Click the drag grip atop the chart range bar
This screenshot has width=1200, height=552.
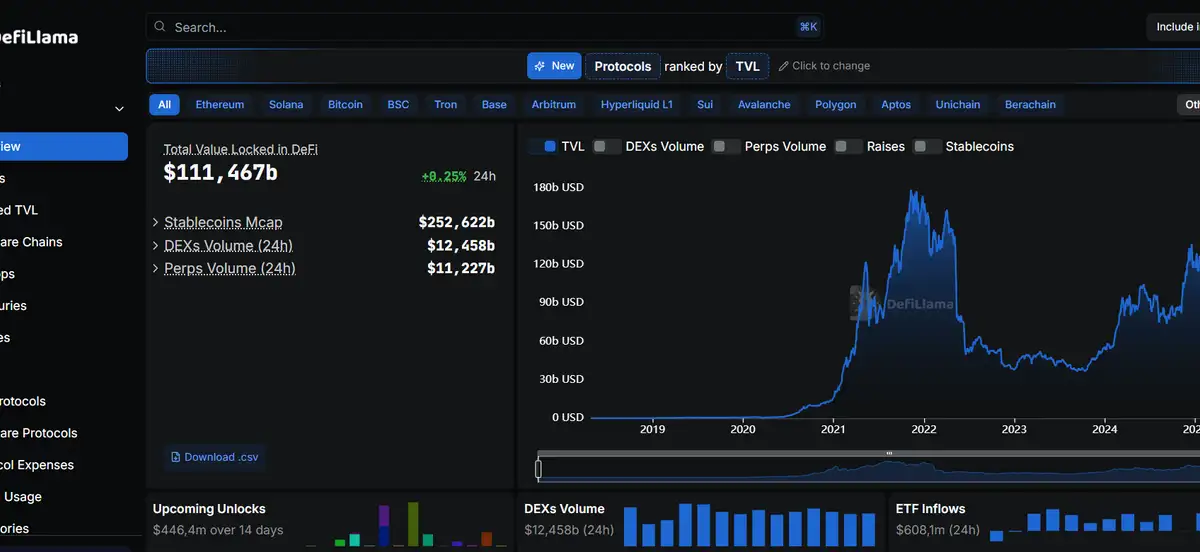coord(889,453)
